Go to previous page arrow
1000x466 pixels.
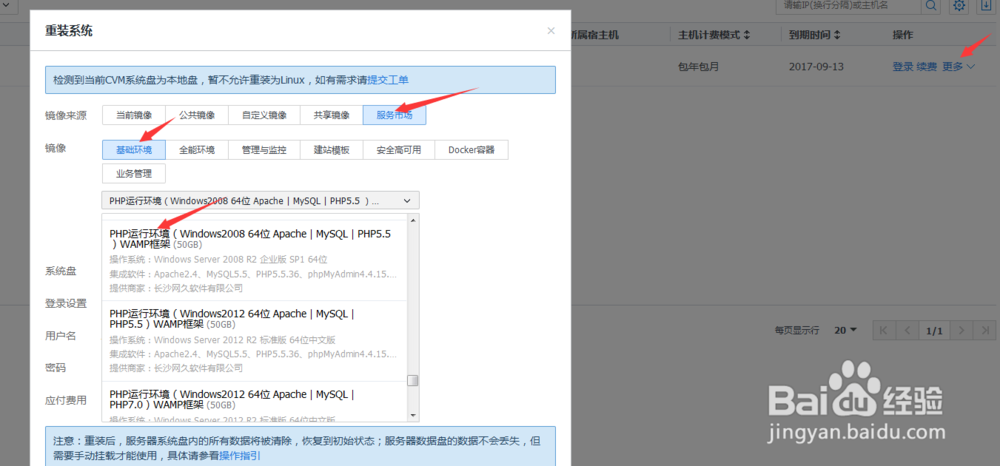[907, 330]
